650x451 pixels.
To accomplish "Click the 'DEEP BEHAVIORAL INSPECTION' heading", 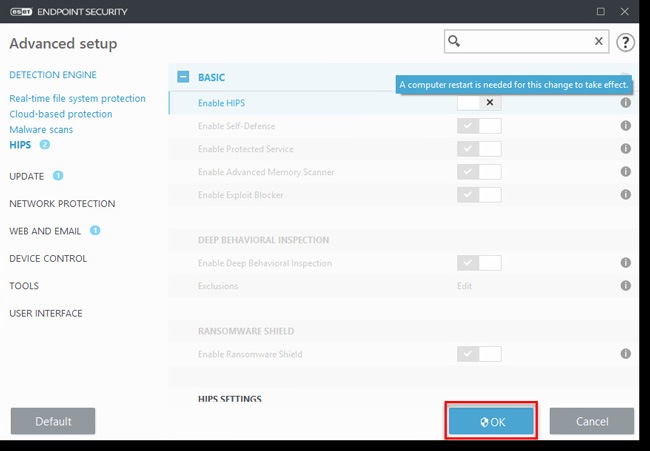I will click(x=264, y=240).
